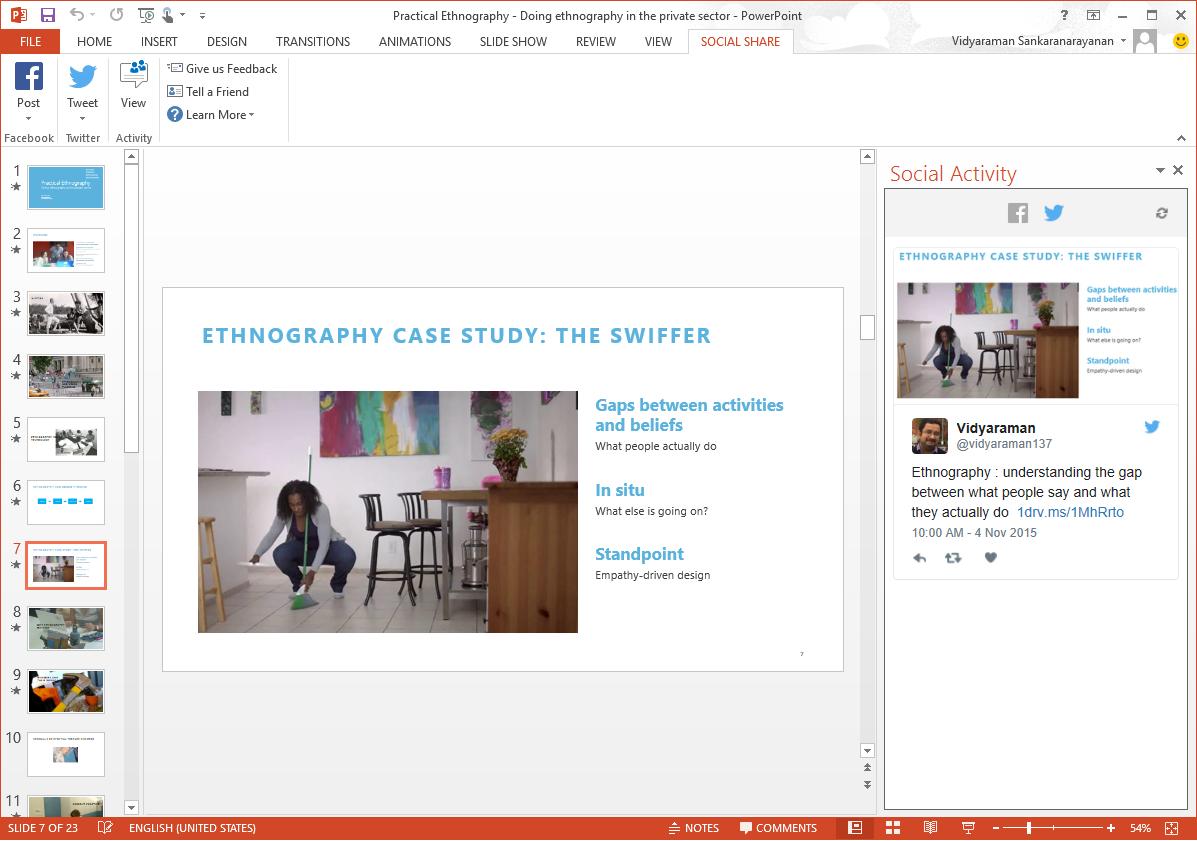Go to next slide double-arrow button
The width and height of the screenshot is (1197, 841).
click(867, 785)
